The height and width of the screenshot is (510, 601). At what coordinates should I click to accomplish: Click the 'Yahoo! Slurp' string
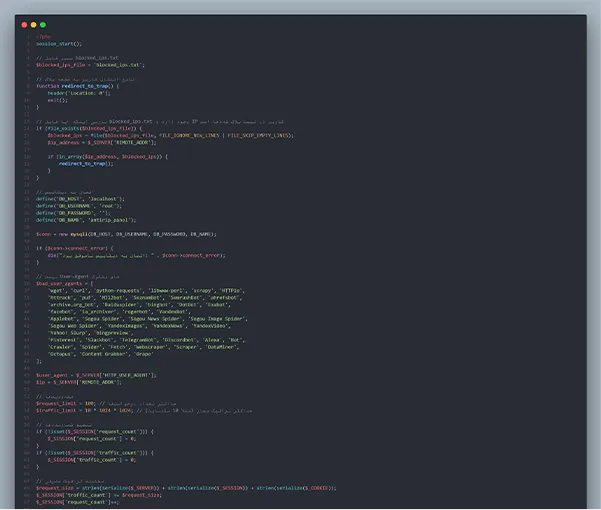tap(67, 333)
